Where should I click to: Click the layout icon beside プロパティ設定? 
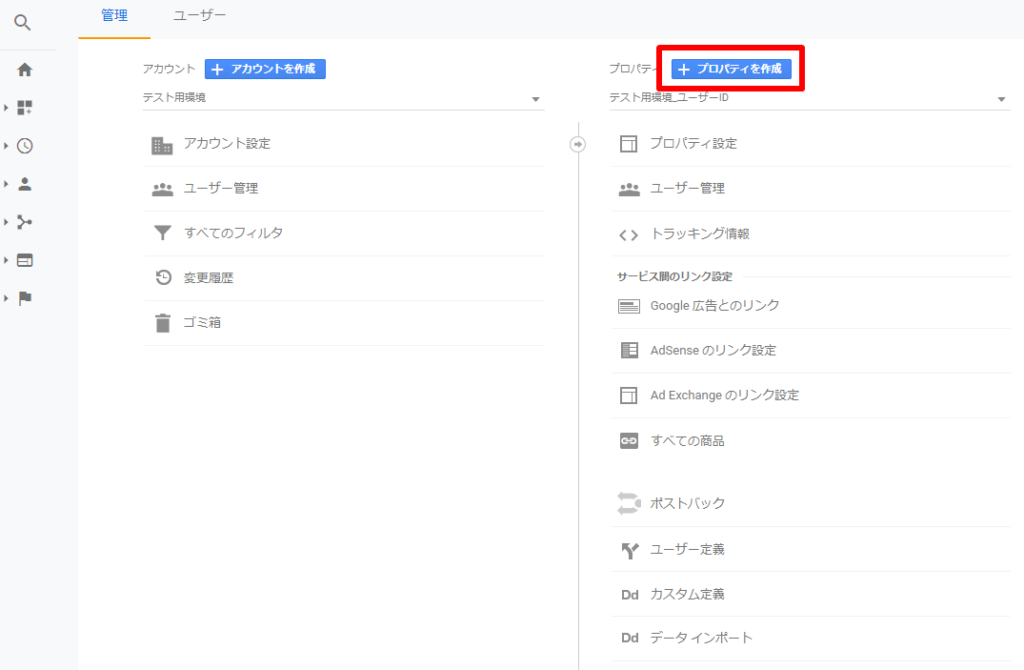coord(628,144)
